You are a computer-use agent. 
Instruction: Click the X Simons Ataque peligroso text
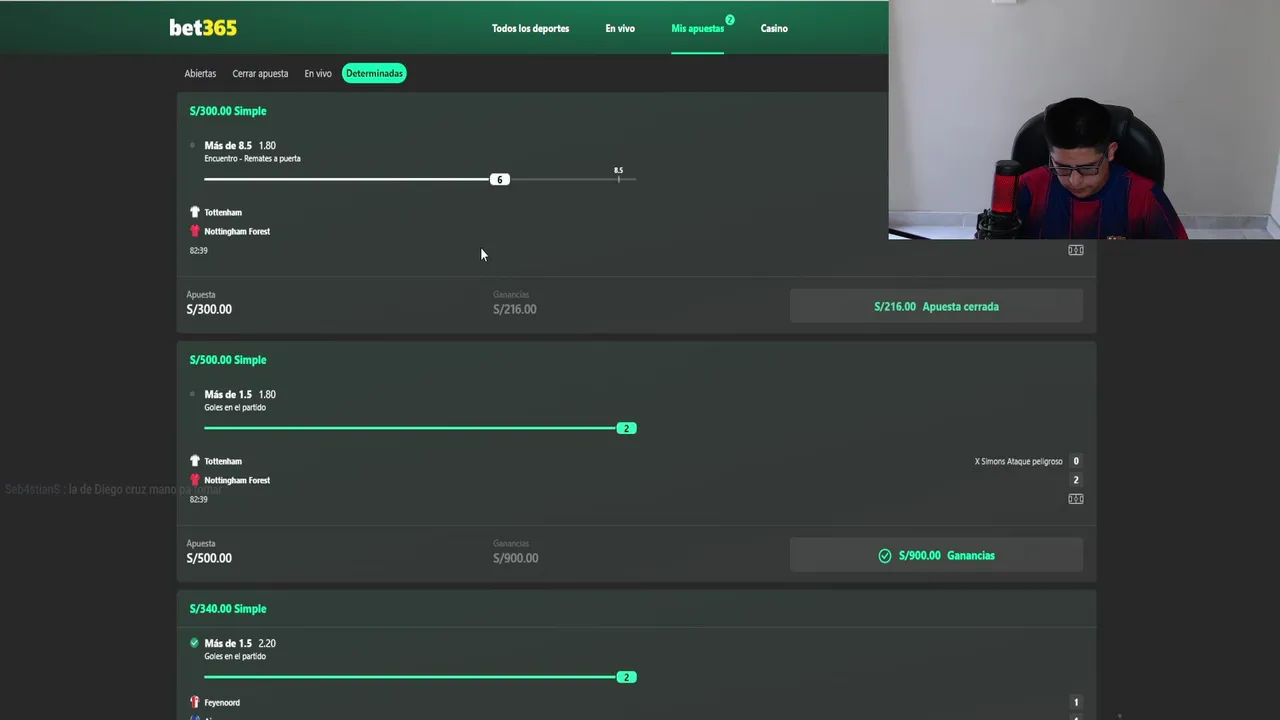point(1018,461)
